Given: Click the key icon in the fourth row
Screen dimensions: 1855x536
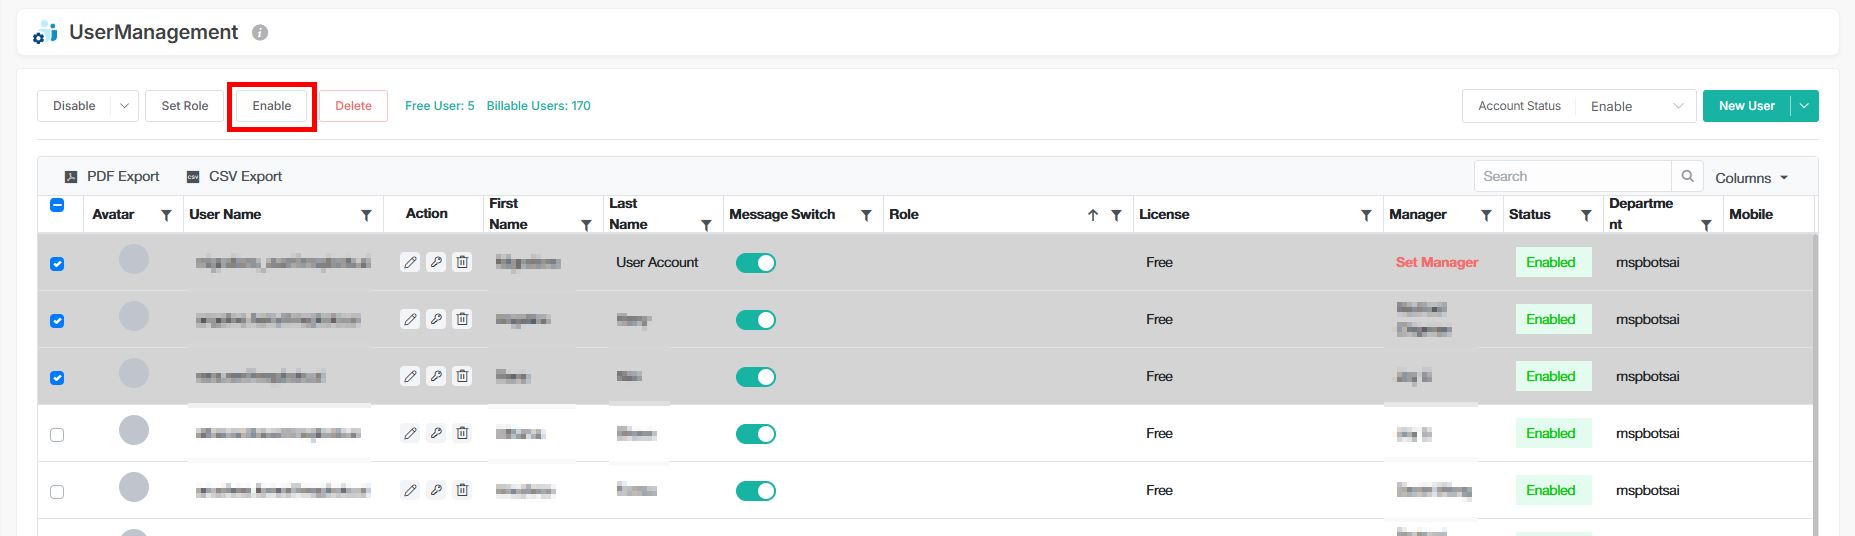Looking at the screenshot, I should click(436, 433).
